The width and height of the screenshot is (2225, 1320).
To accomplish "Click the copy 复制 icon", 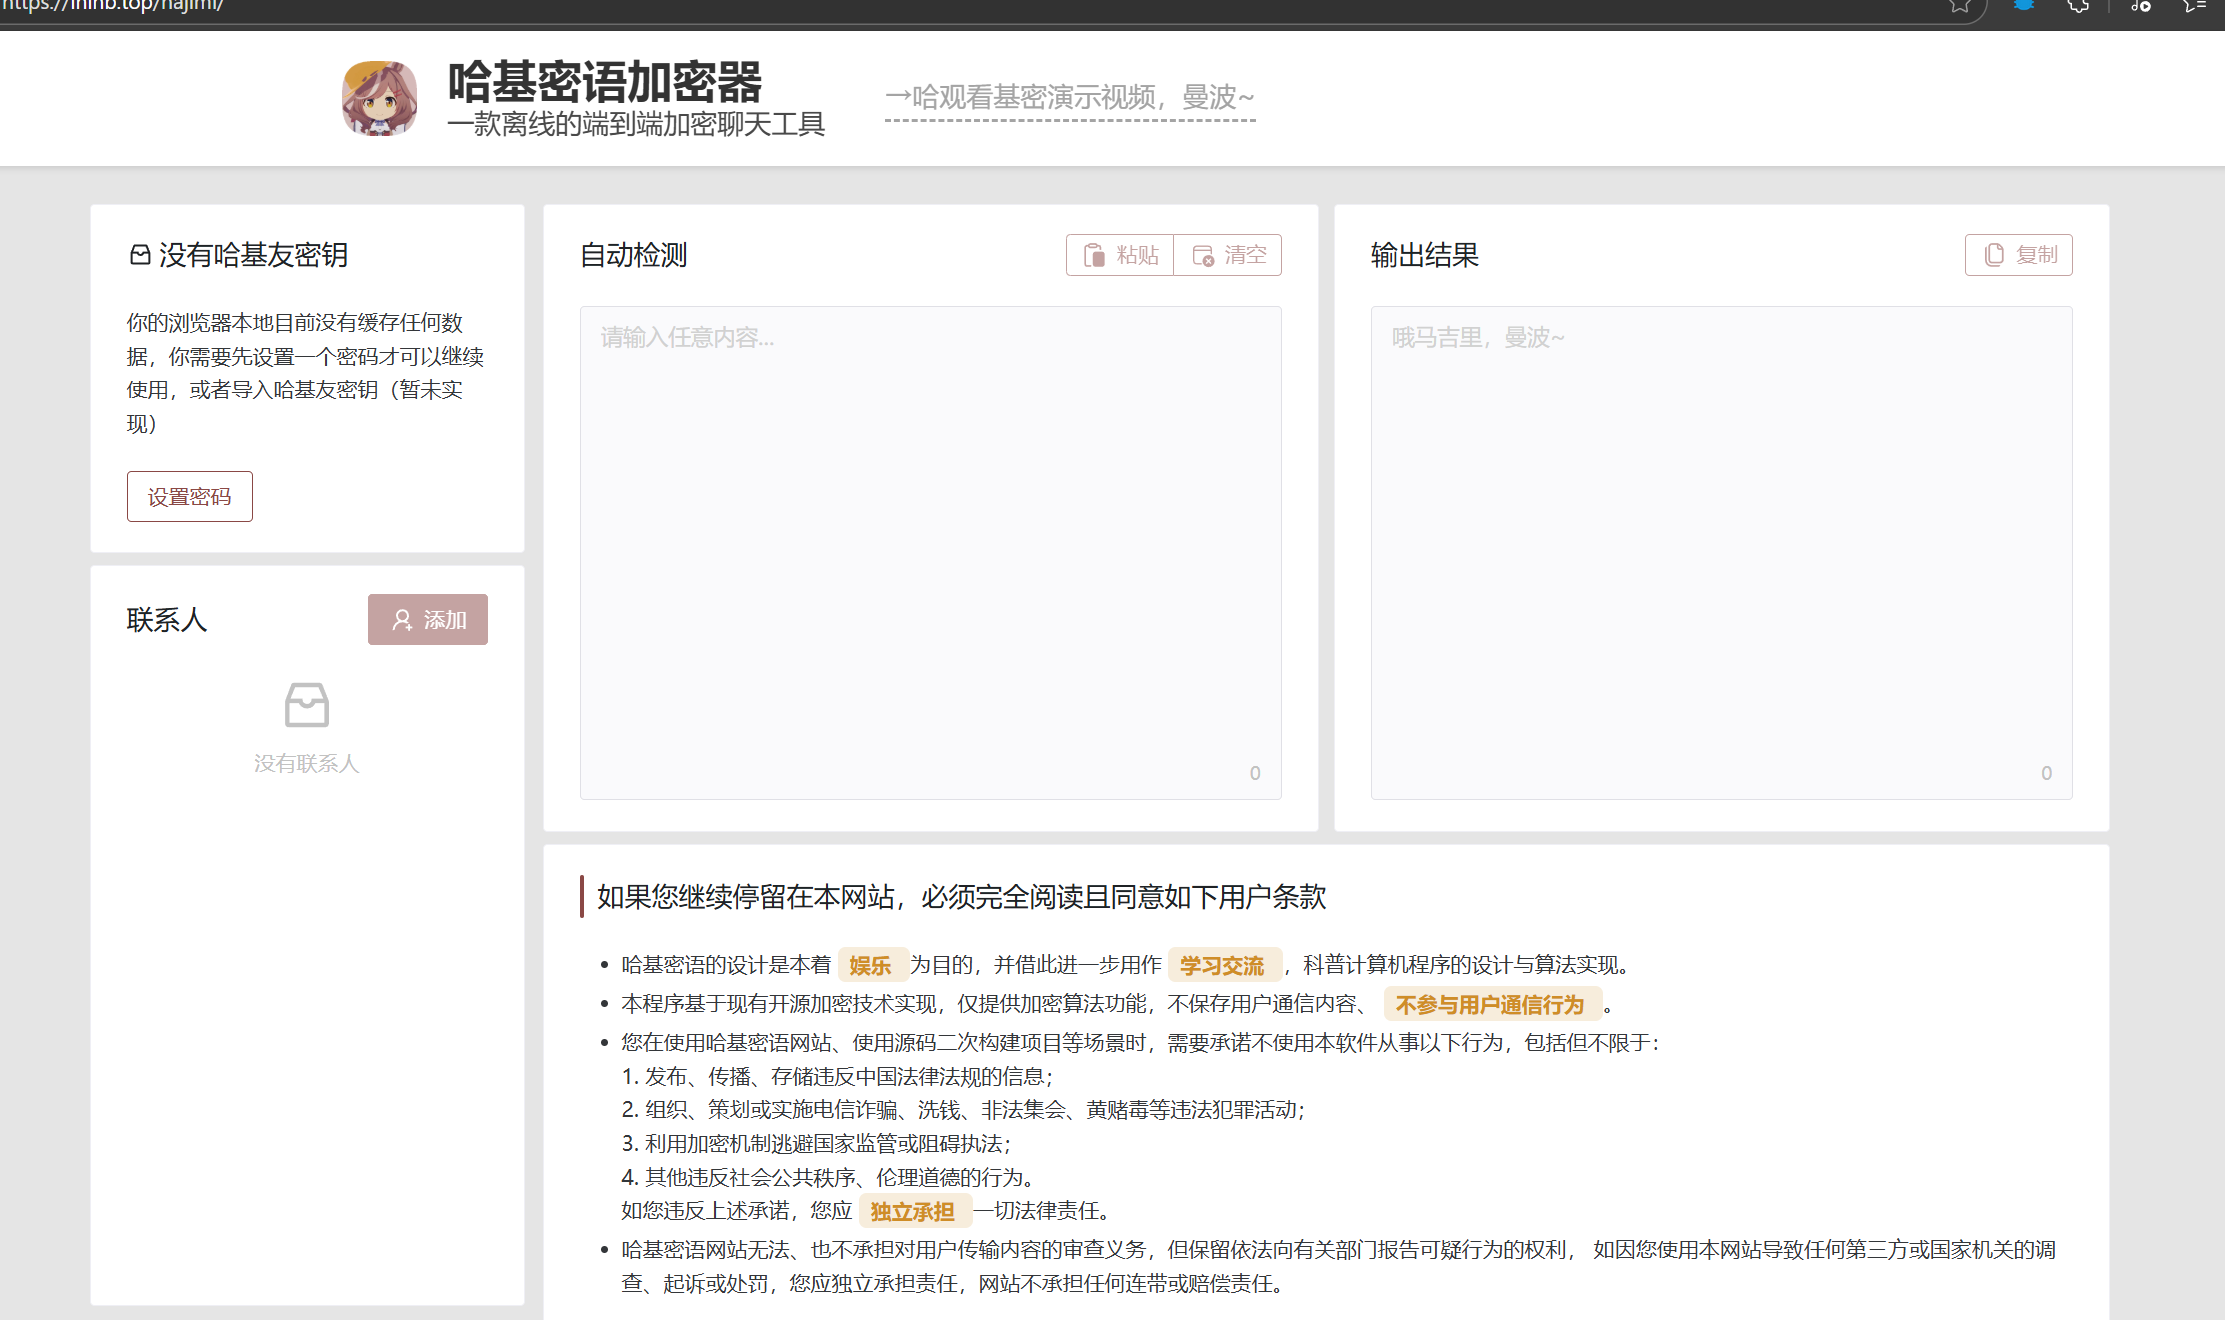I will pos(1994,255).
